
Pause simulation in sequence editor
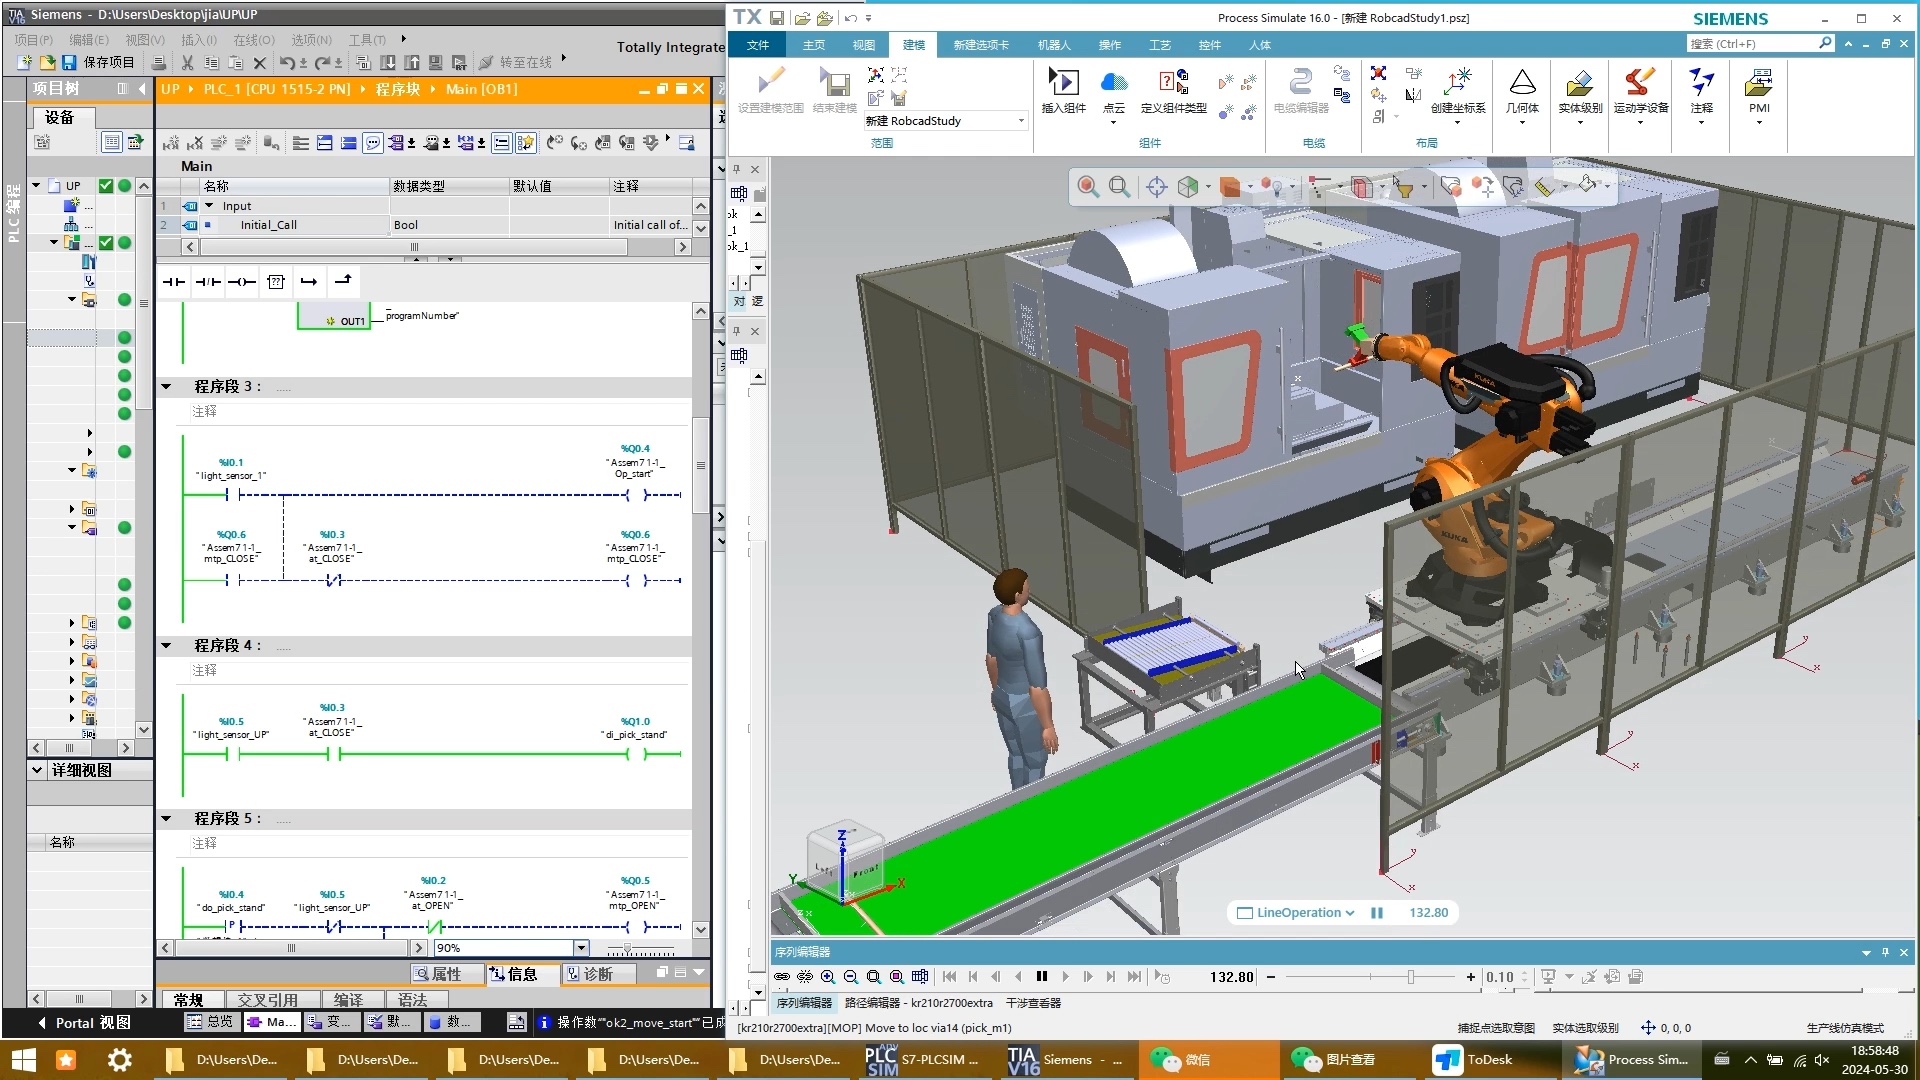click(1042, 977)
